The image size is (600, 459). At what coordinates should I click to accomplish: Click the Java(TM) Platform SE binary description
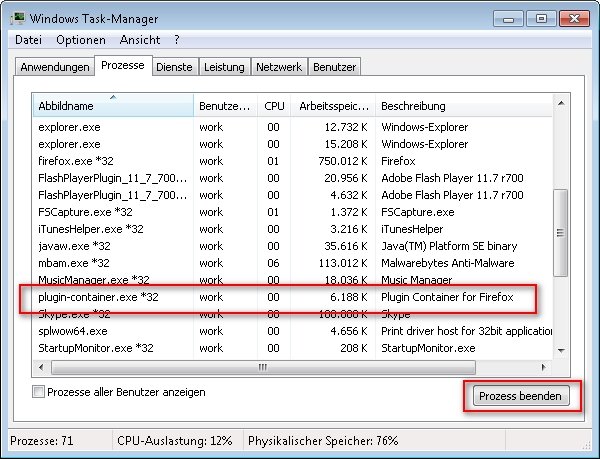(449, 246)
